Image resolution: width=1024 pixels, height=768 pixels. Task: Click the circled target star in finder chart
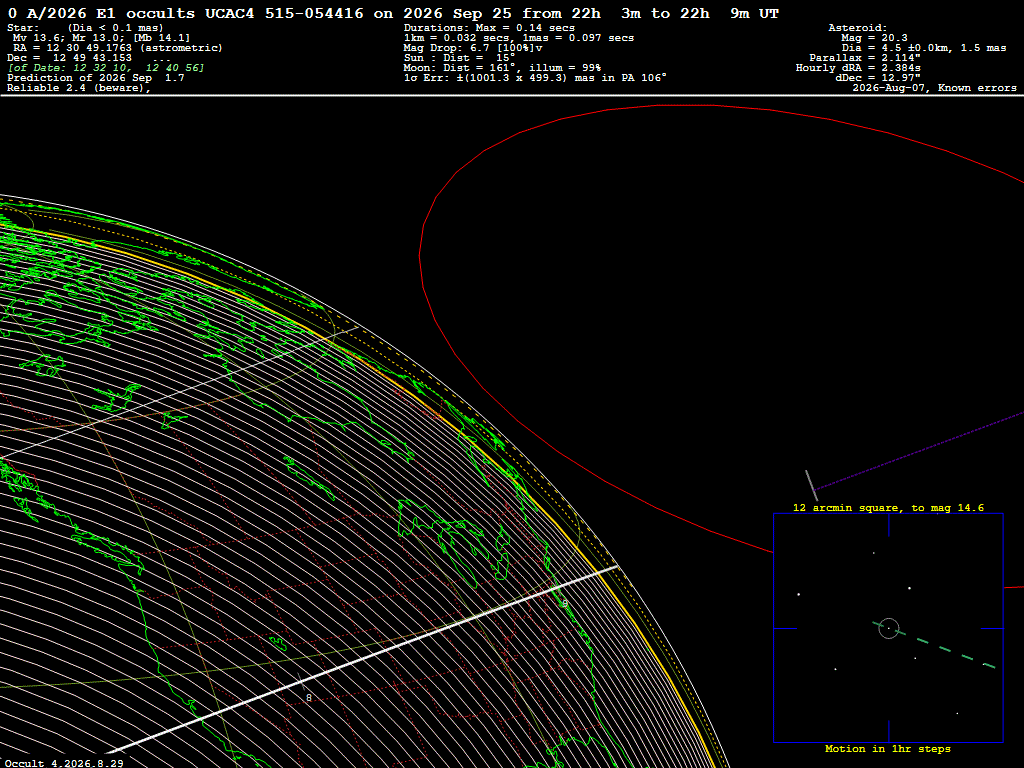click(x=889, y=628)
